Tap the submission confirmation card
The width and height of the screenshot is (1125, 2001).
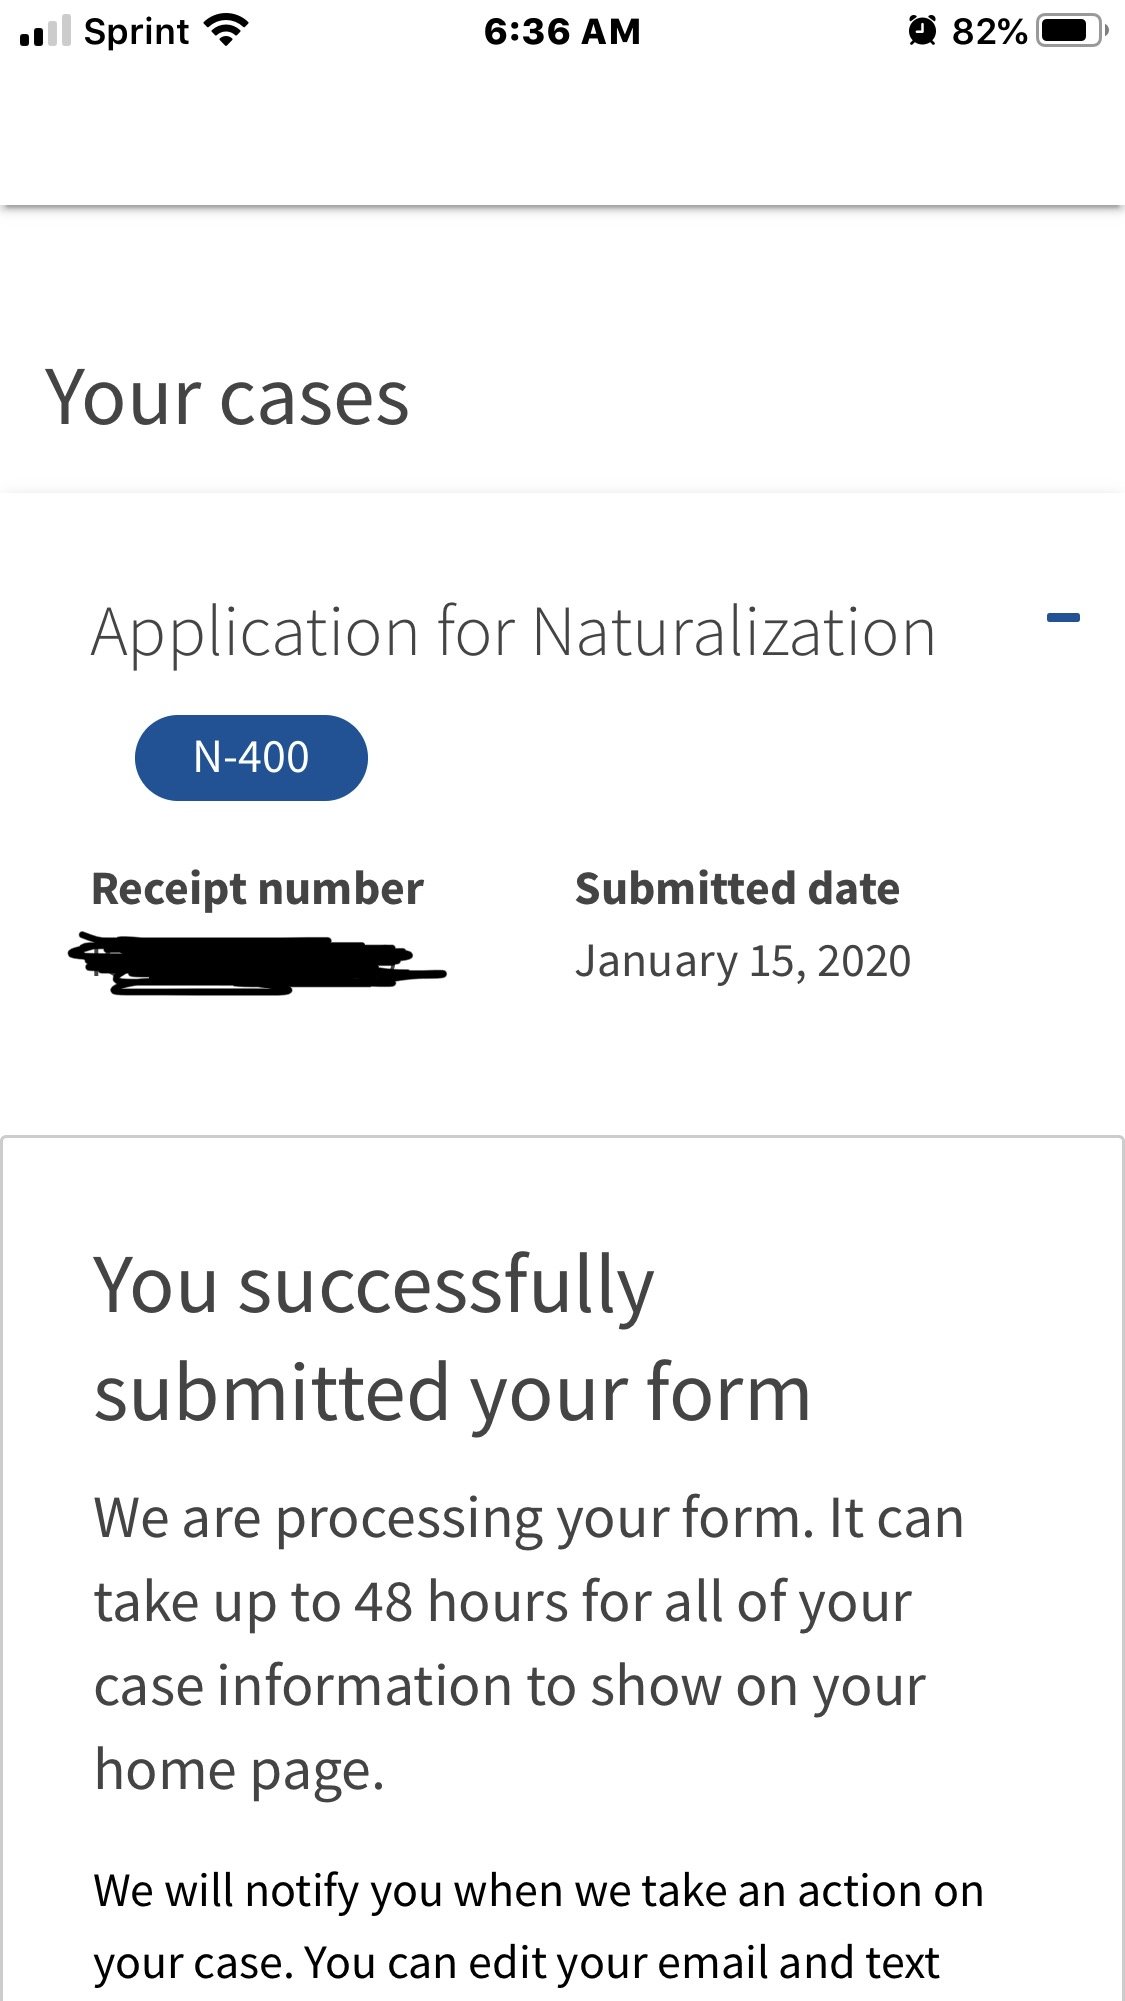(562, 1569)
